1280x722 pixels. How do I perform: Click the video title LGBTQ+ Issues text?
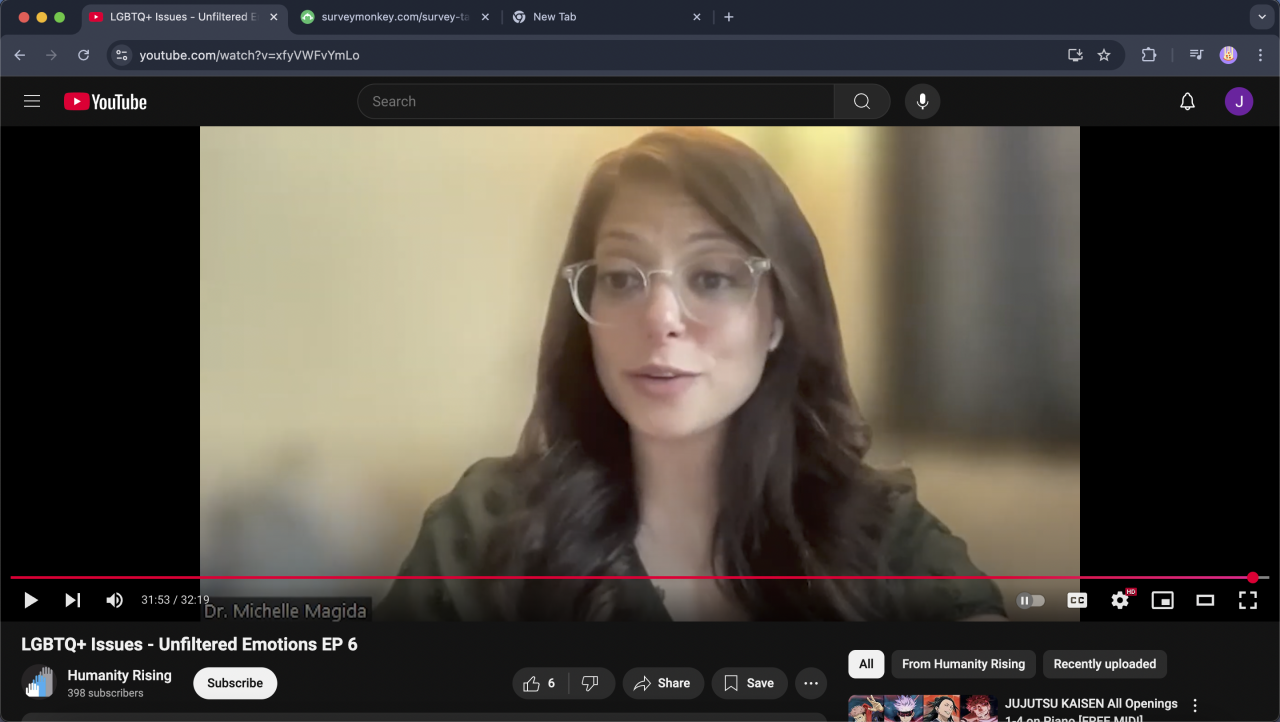pyautogui.click(x=189, y=644)
